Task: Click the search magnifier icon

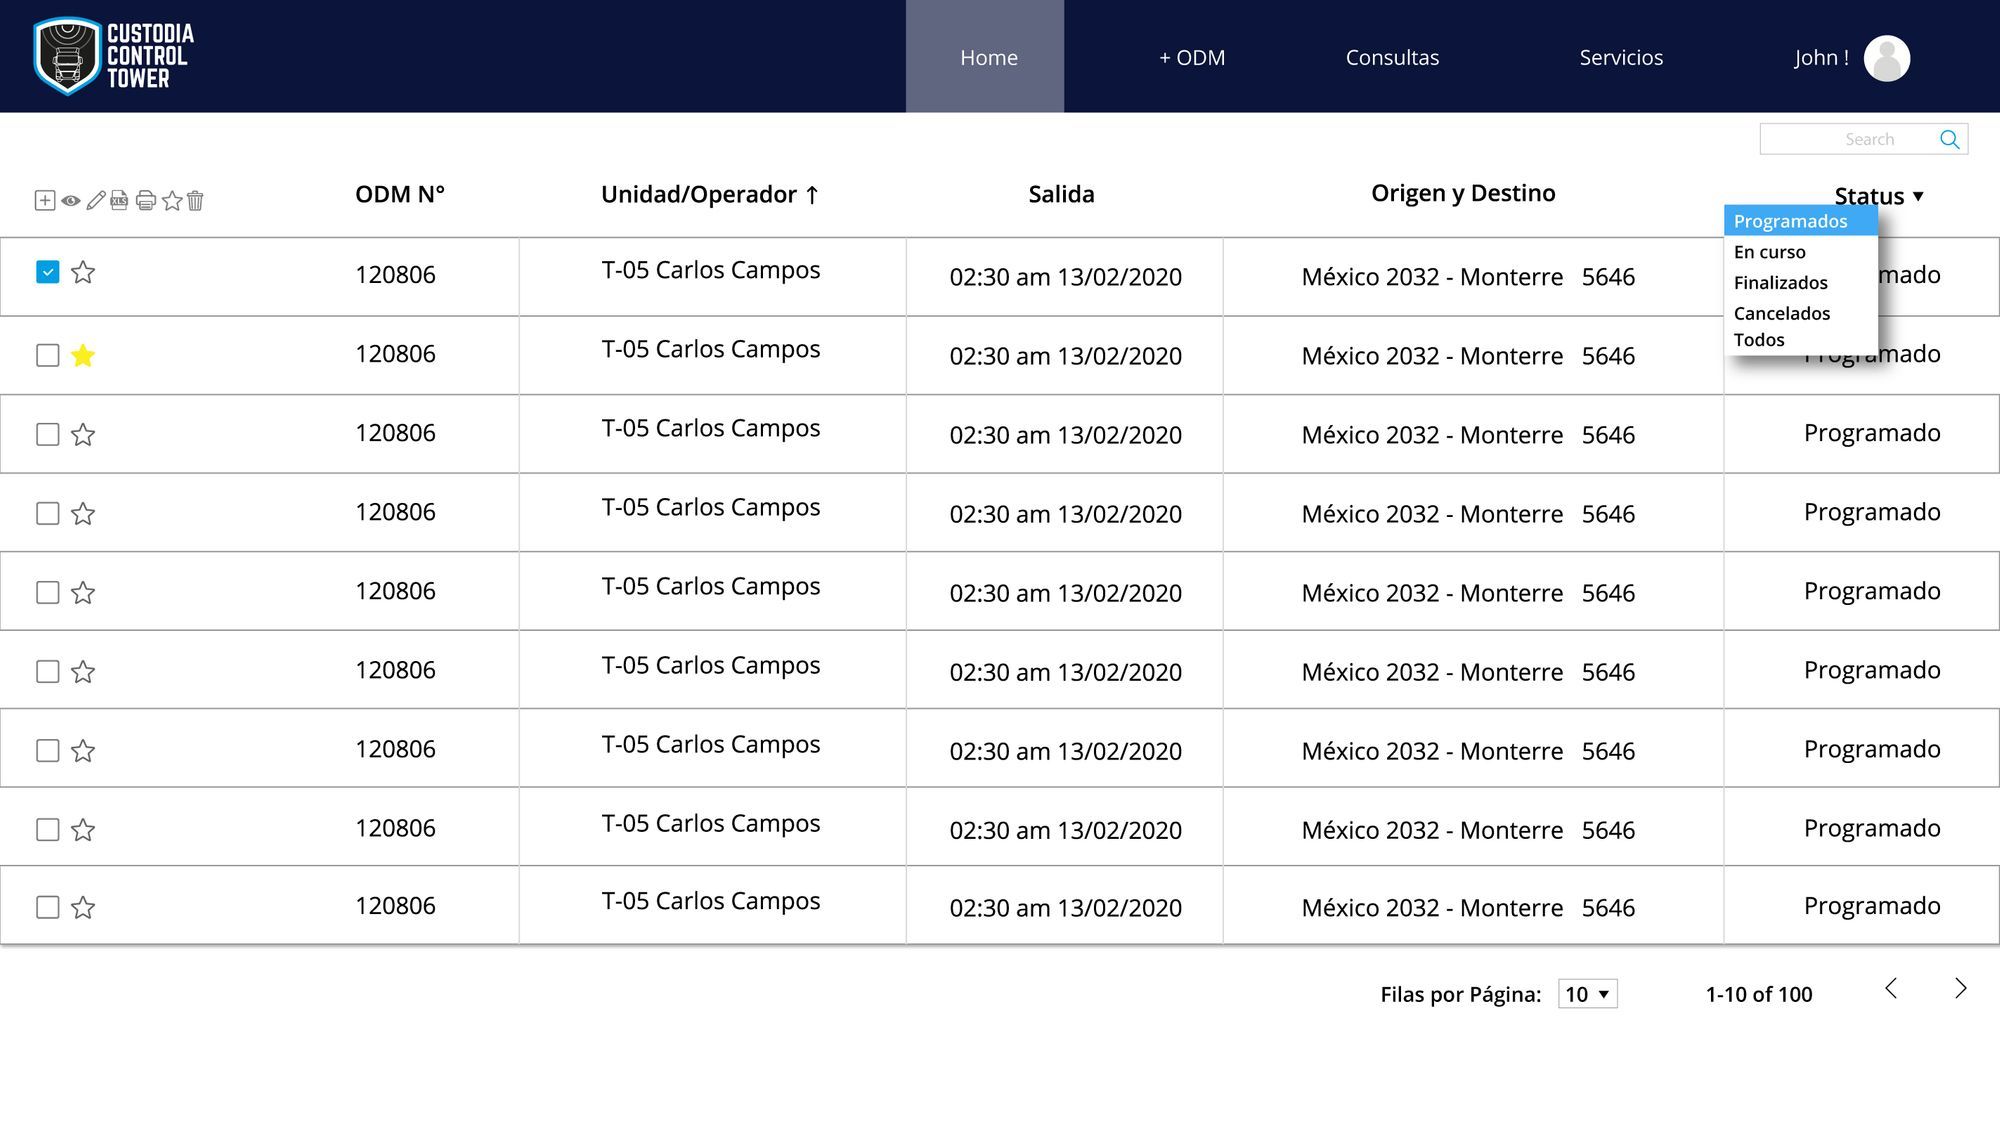Action: pyautogui.click(x=1949, y=139)
